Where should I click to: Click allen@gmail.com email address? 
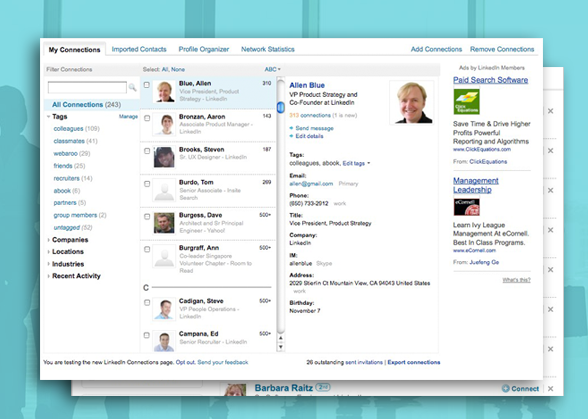(x=311, y=184)
